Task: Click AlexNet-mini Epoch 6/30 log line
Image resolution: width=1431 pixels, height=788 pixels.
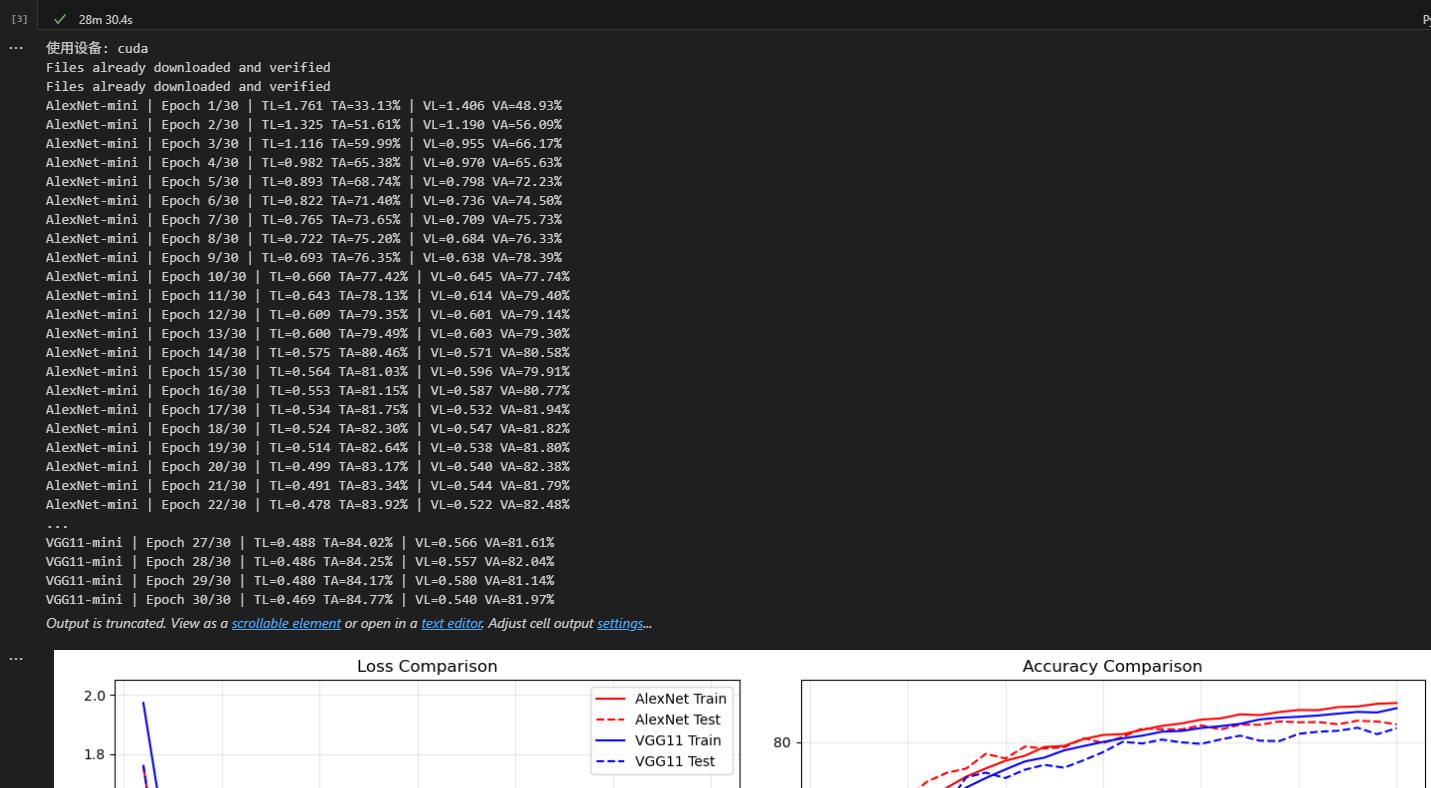Action: point(304,200)
